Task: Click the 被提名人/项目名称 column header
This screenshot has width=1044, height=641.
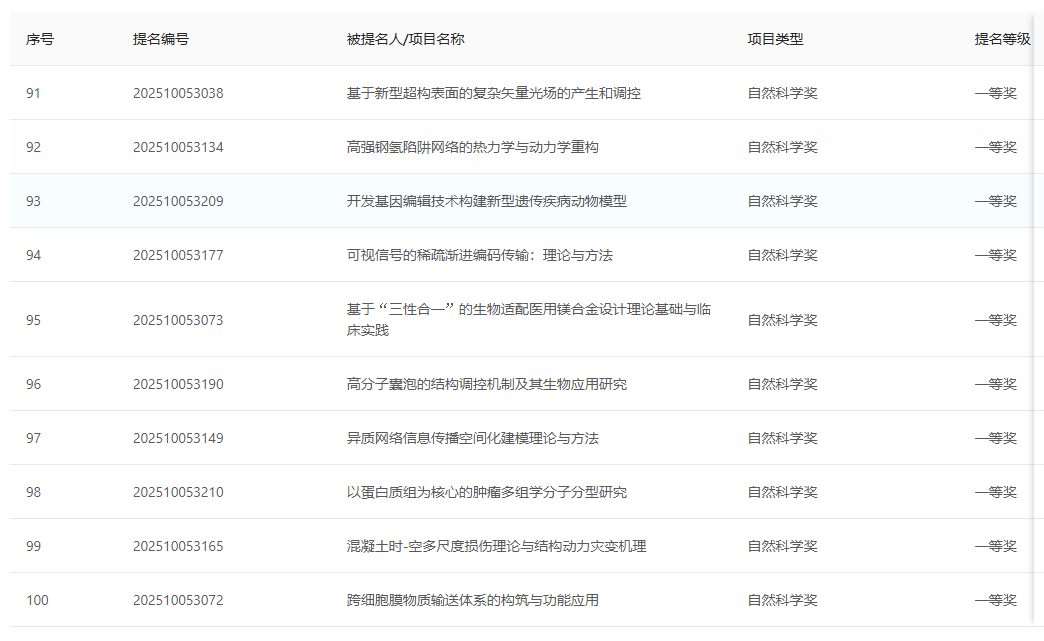Action: point(405,39)
